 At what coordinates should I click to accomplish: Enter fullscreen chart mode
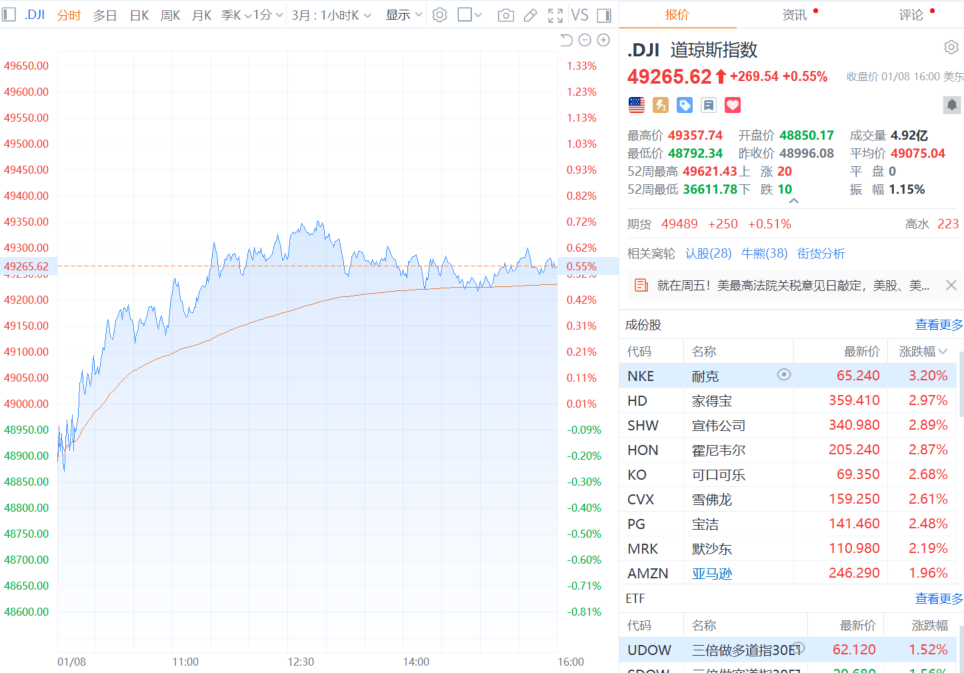pyautogui.click(x=555, y=15)
